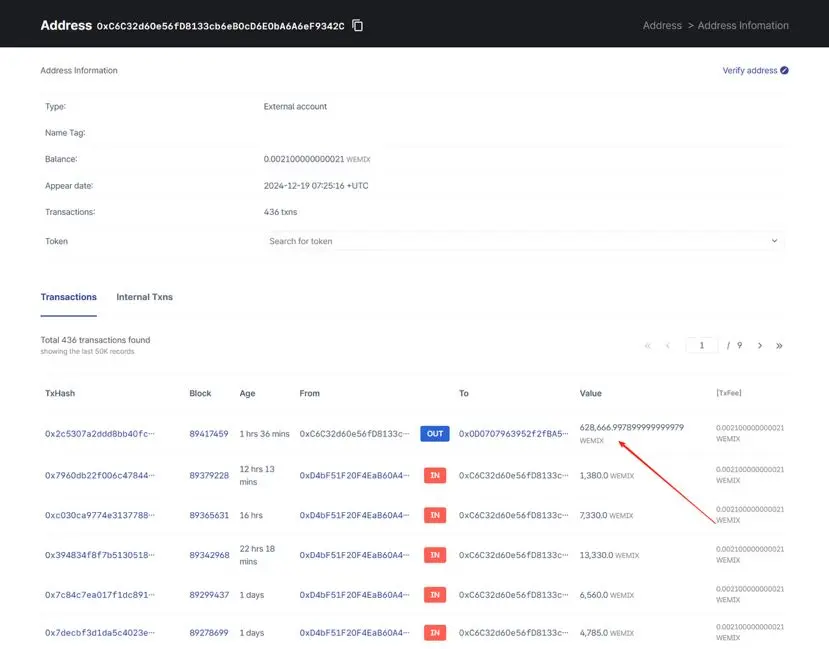Click the IN badge on the 1,380.0 row
The width and height of the screenshot is (829, 649).
point(435,476)
